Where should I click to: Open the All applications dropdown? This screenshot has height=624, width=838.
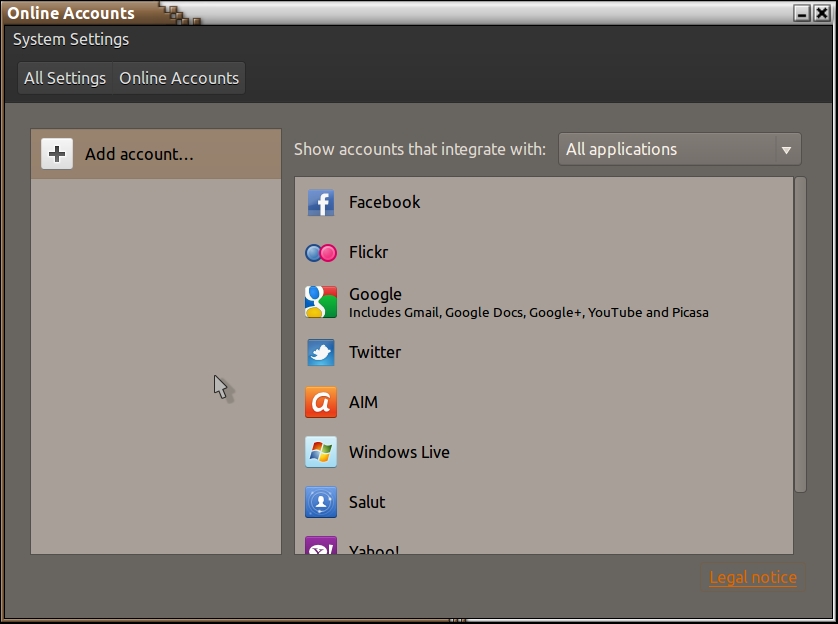(668, 150)
